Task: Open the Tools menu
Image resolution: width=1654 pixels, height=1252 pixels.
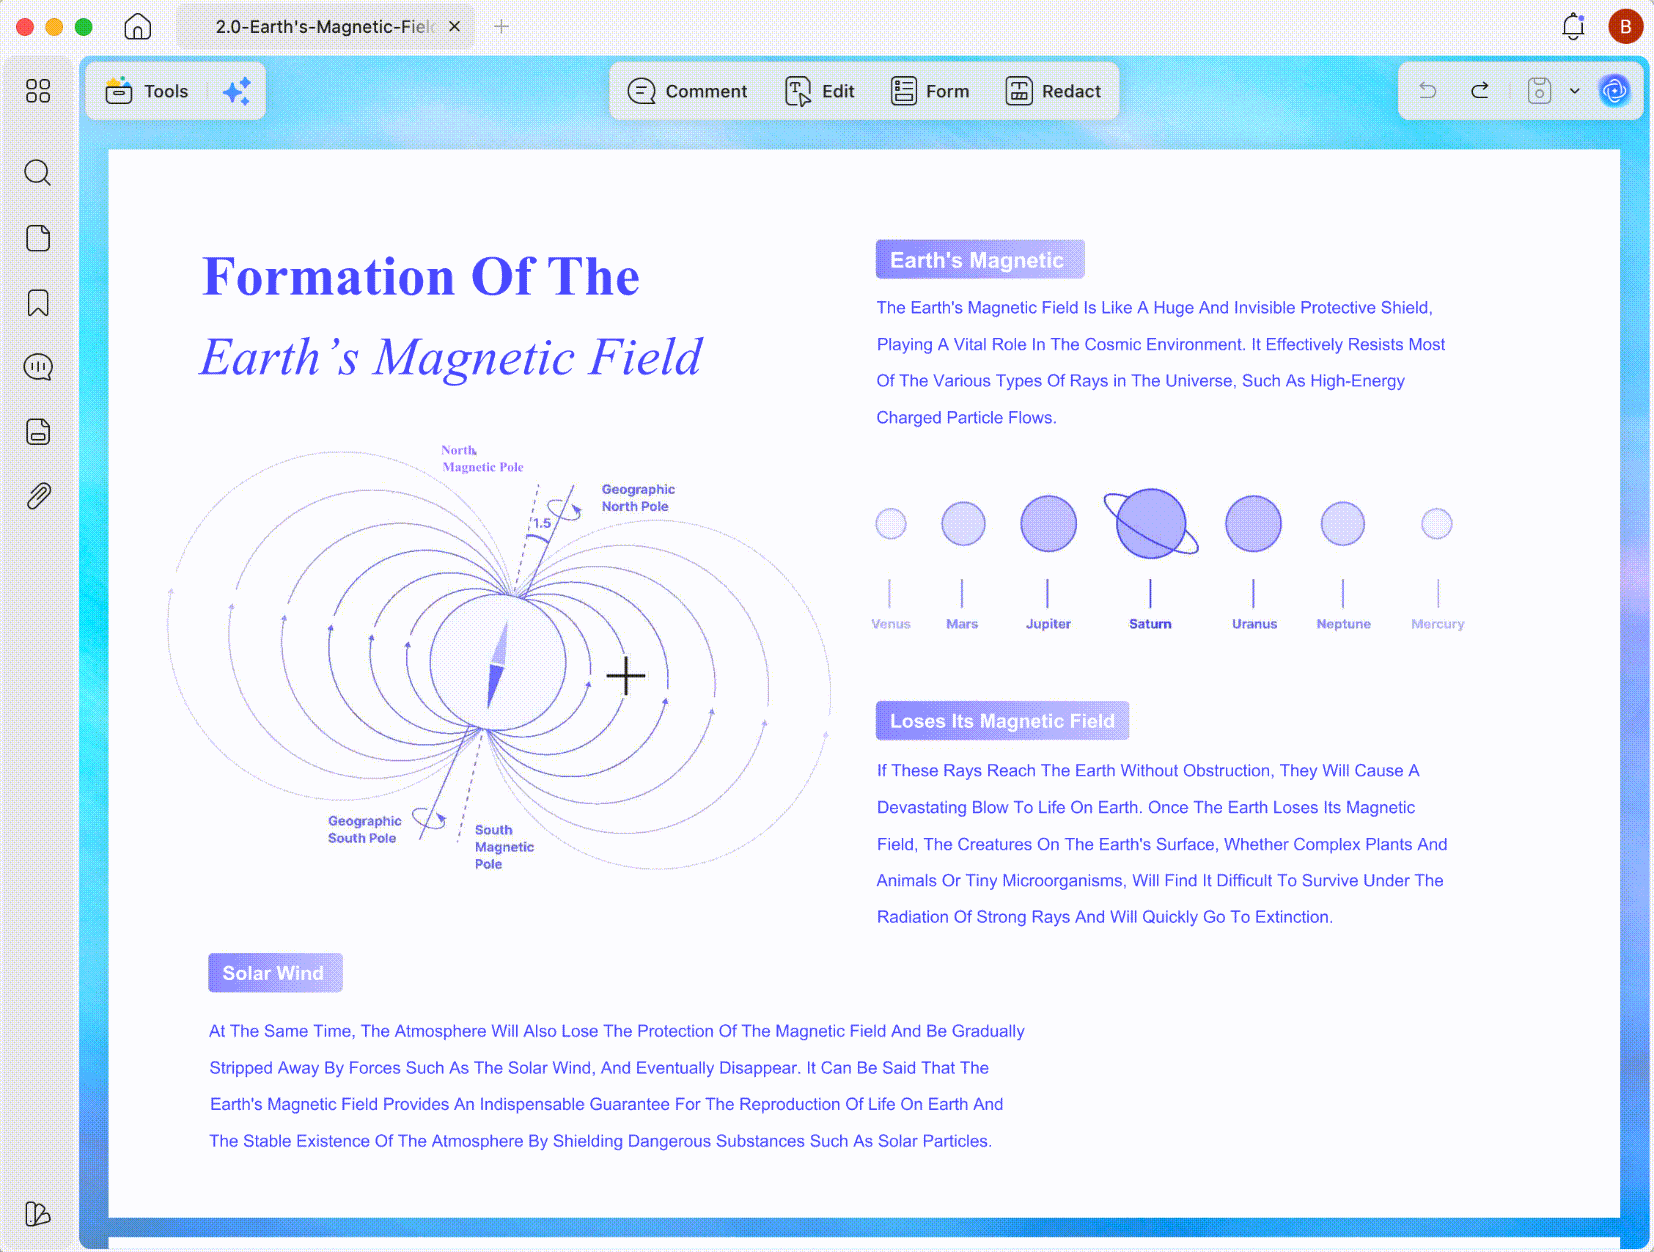Action: (147, 91)
